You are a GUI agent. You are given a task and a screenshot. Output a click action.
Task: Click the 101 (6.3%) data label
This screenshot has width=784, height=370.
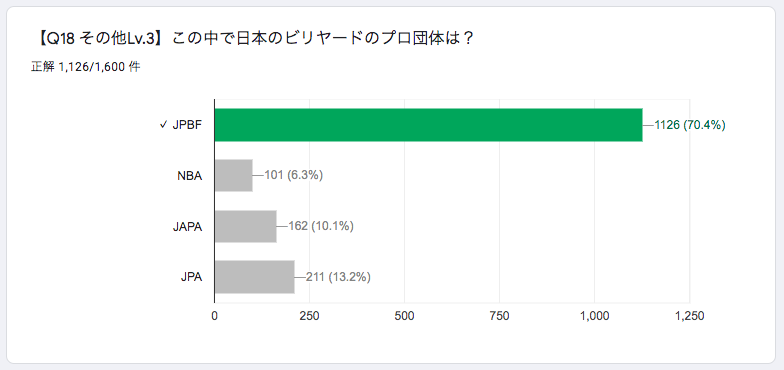(294, 176)
